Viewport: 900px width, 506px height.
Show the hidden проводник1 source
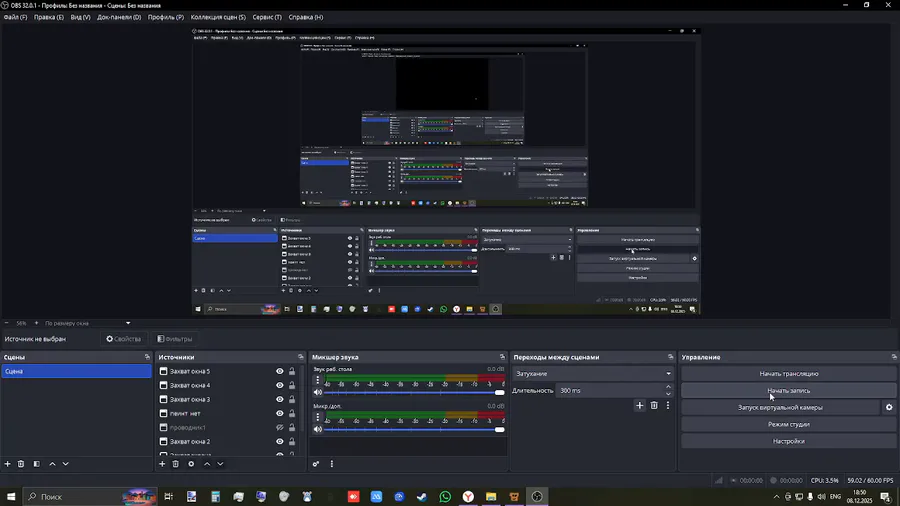pos(280,427)
